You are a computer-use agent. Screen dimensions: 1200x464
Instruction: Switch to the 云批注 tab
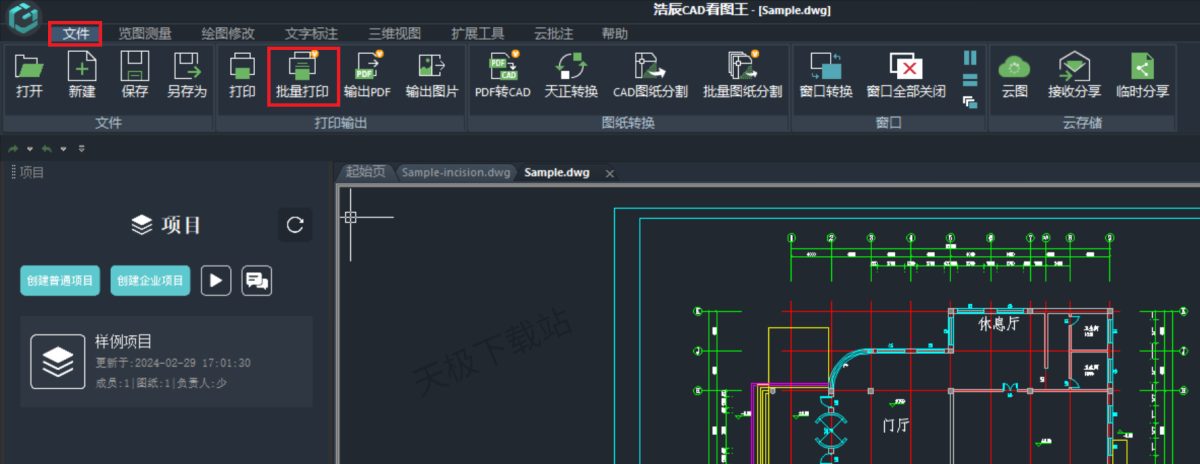tap(553, 33)
